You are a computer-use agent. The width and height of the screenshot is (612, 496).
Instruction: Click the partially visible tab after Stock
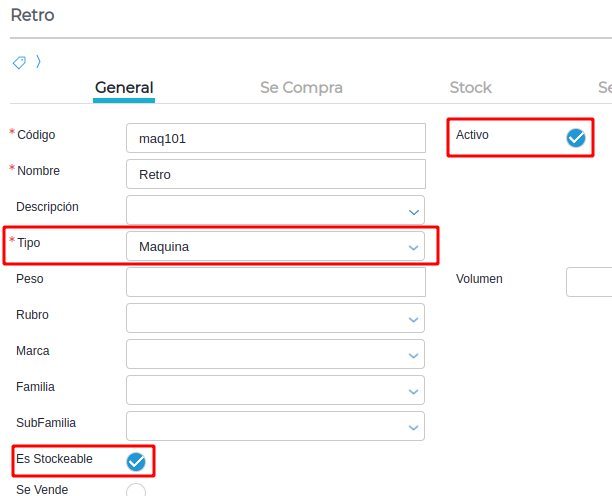pos(604,88)
